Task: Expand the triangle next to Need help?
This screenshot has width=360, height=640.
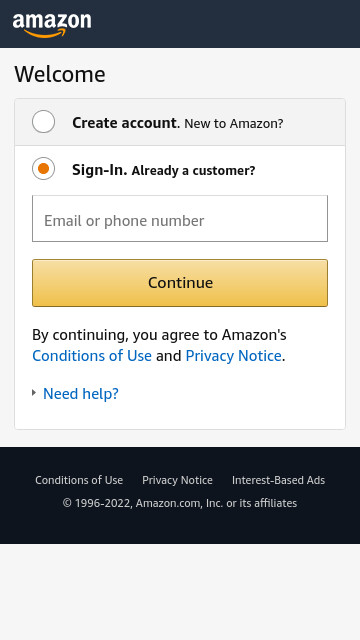Action: pyautogui.click(x=34, y=393)
